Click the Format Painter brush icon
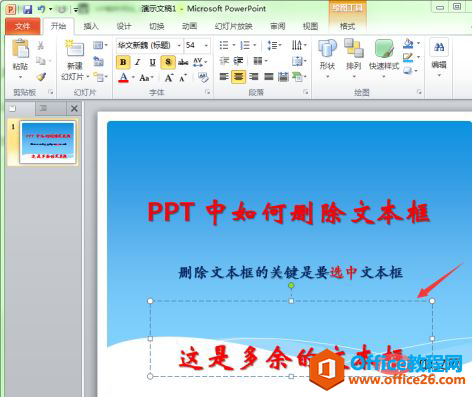This screenshot has width=472, height=397. click(41, 77)
